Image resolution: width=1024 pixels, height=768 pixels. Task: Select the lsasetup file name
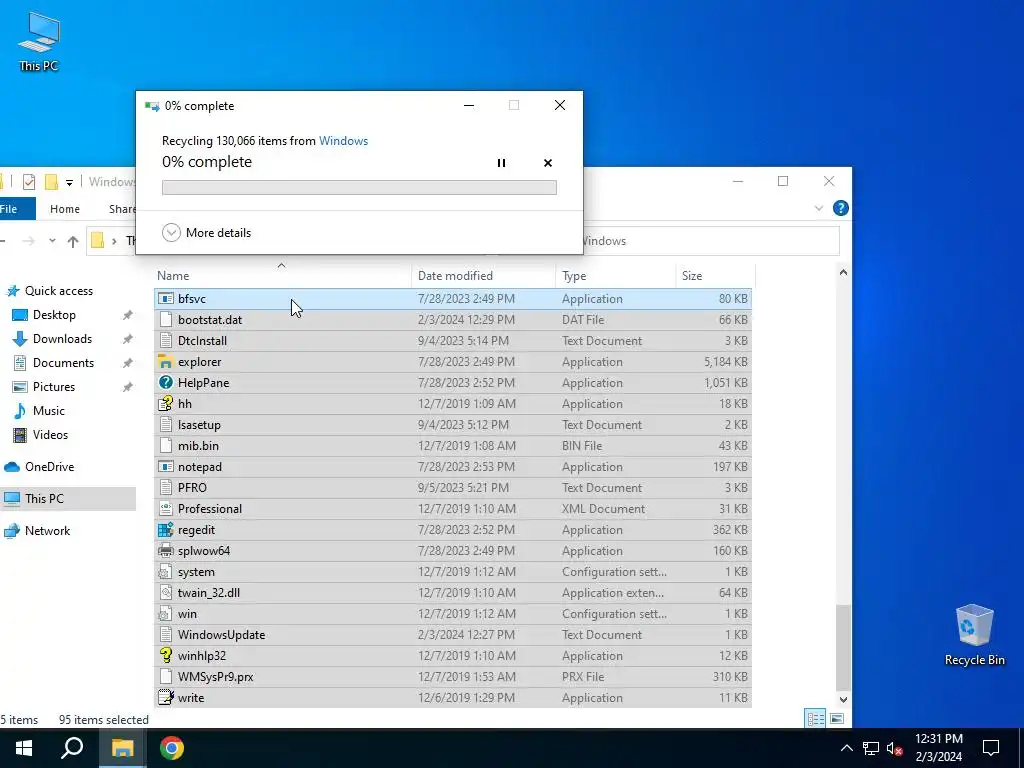[199, 425]
